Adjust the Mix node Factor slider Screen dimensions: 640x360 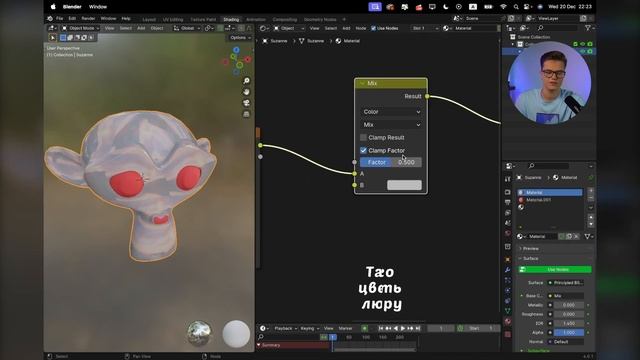pos(391,162)
